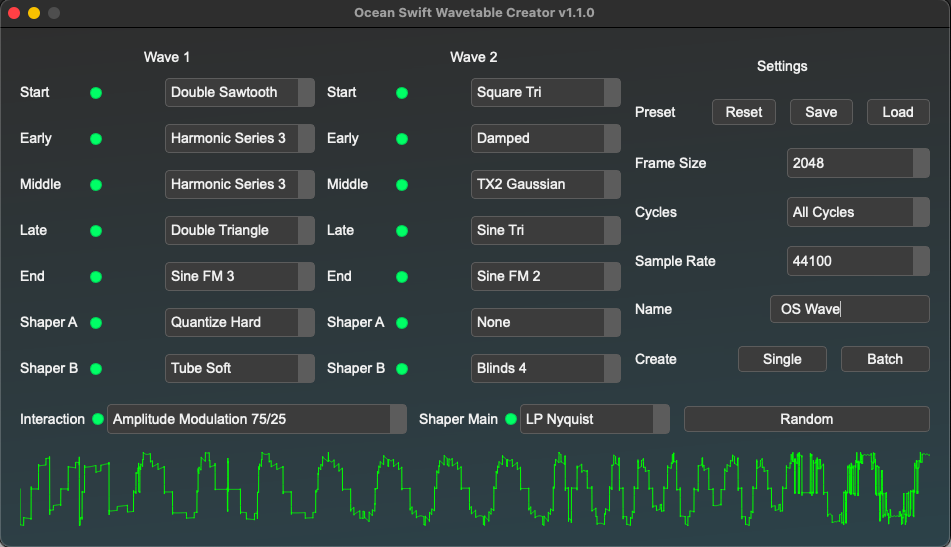Click the Reset preset button
951x547 pixels.
(744, 112)
